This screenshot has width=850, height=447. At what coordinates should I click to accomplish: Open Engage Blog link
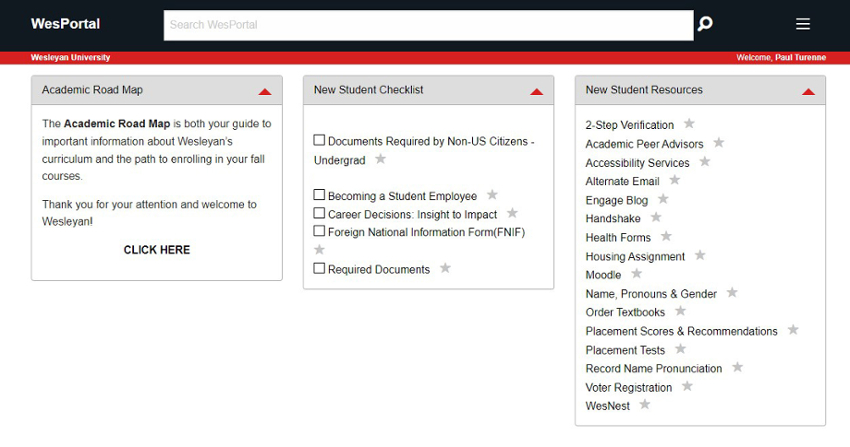click(x=616, y=200)
